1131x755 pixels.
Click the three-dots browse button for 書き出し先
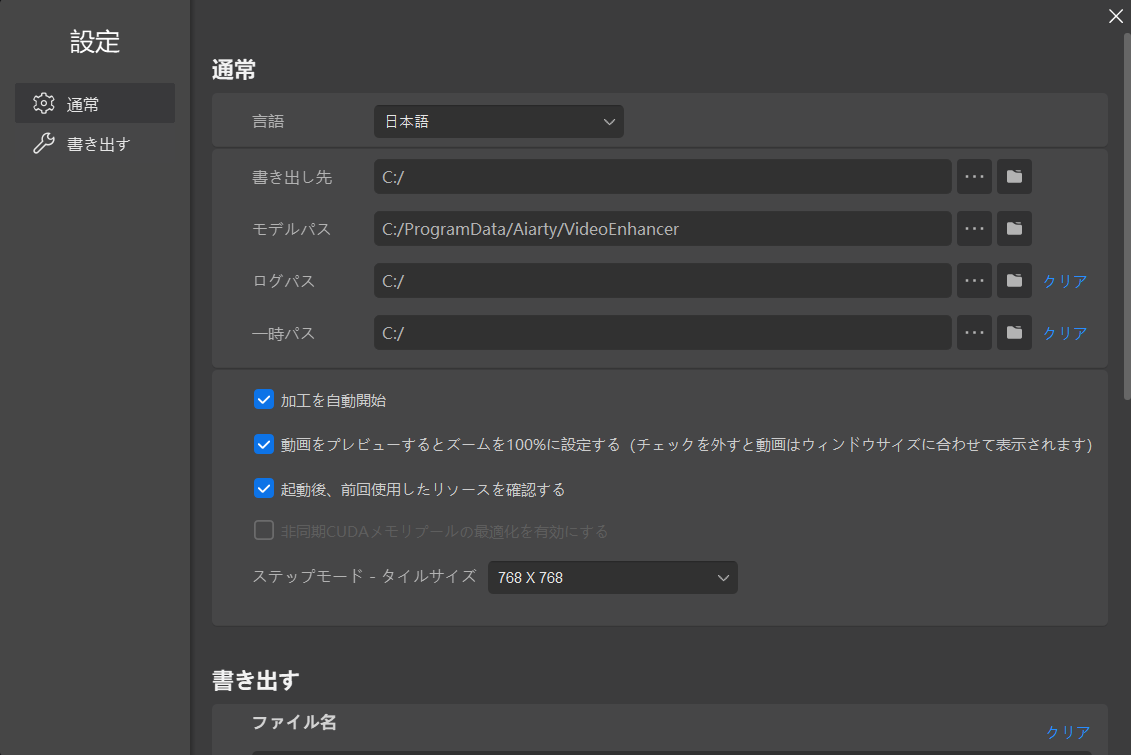click(x=974, y=177)
